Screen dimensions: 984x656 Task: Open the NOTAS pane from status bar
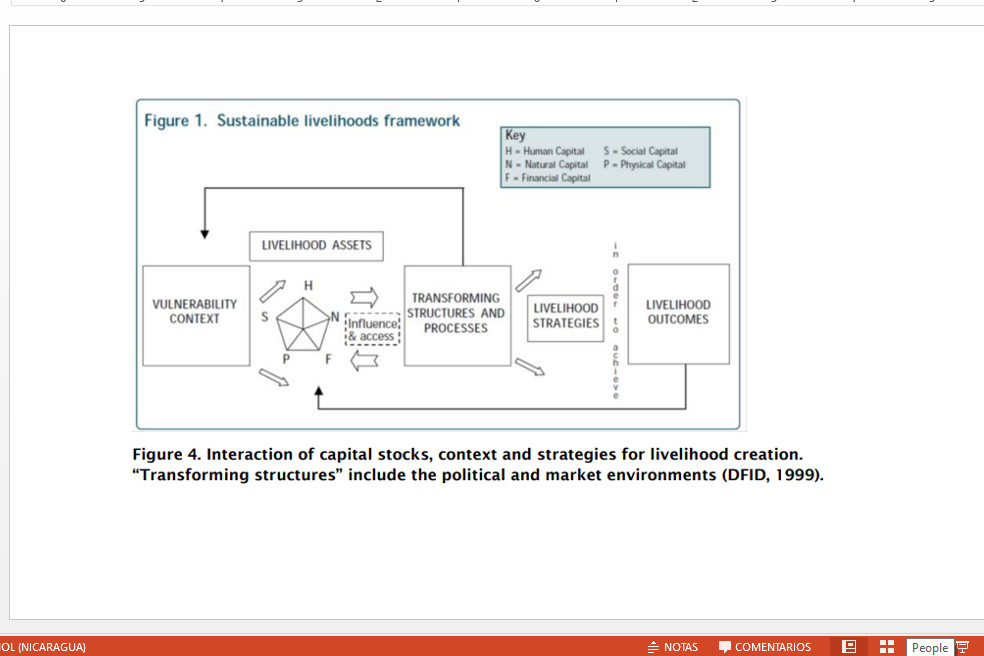[x=681, y=647]
